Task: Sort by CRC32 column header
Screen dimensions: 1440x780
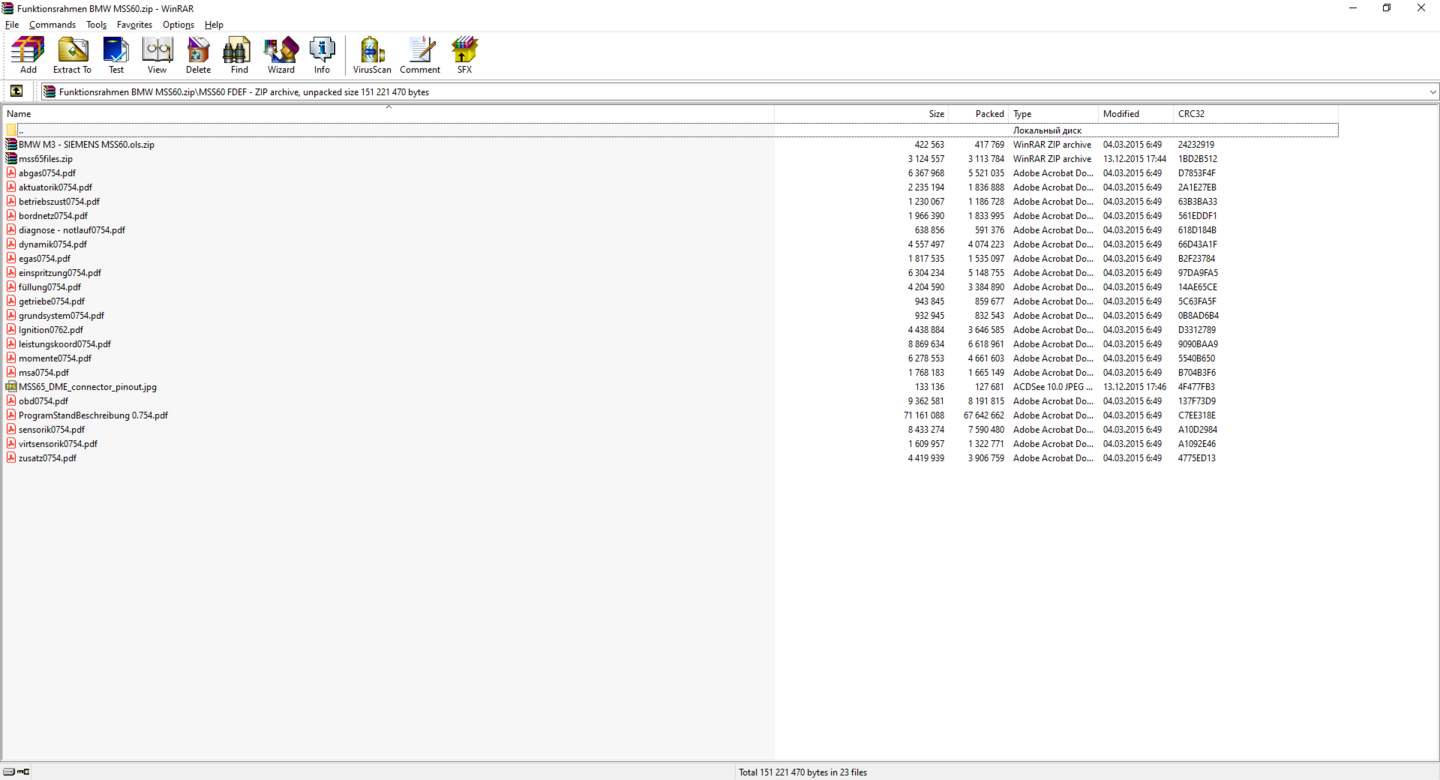Action: (1255, 114)
